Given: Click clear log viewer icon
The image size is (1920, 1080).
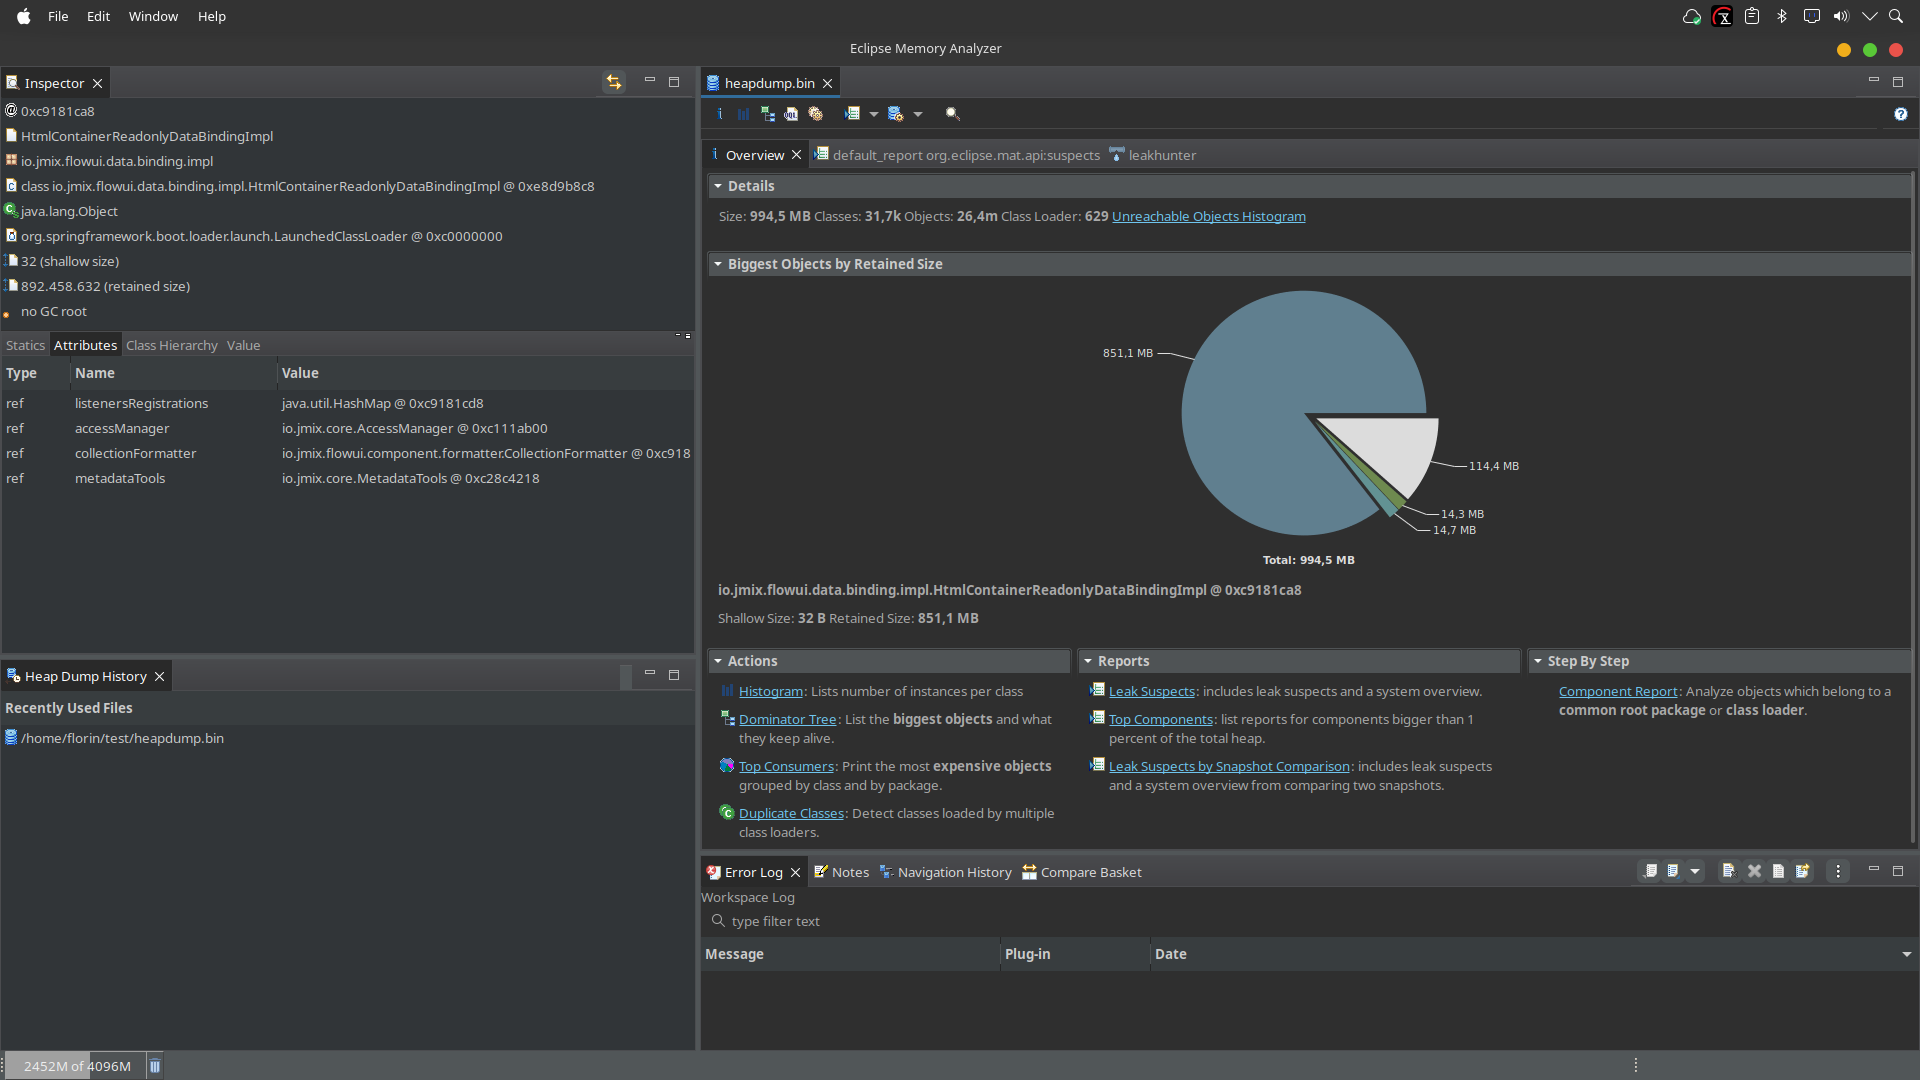Looking at the screenshot, I should (1728, 871).
